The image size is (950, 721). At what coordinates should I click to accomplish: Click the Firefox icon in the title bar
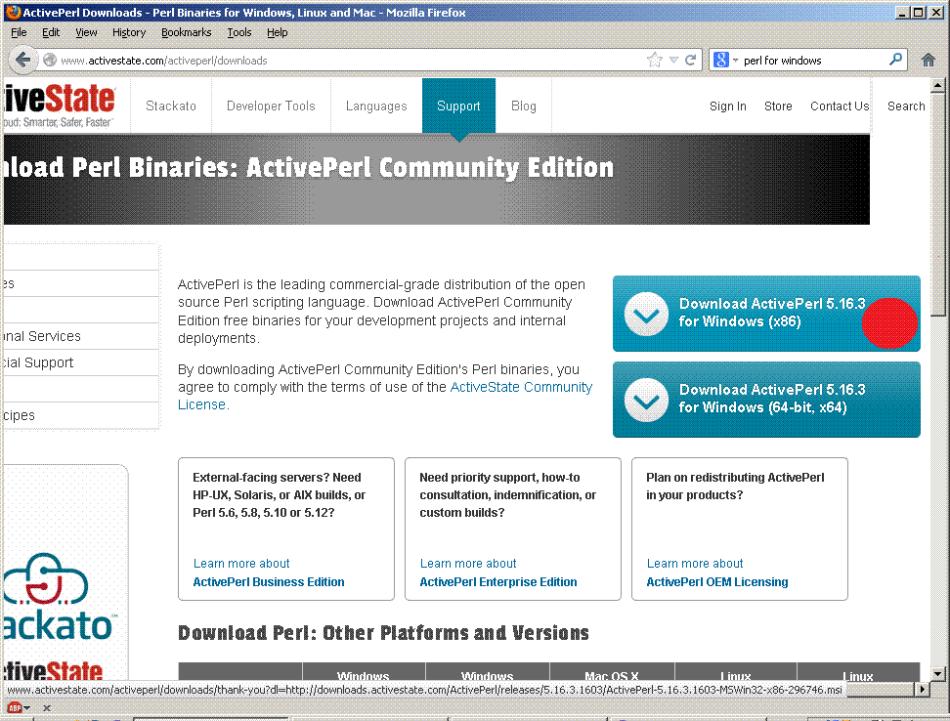[x=12, y=12]
